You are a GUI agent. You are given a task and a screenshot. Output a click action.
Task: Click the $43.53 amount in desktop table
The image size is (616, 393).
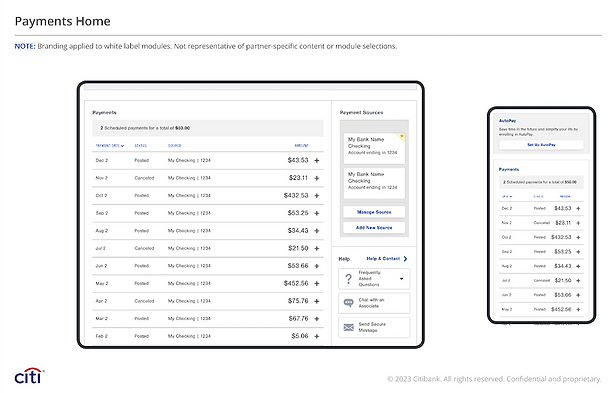pyautogui.click(x=298, y=160)
